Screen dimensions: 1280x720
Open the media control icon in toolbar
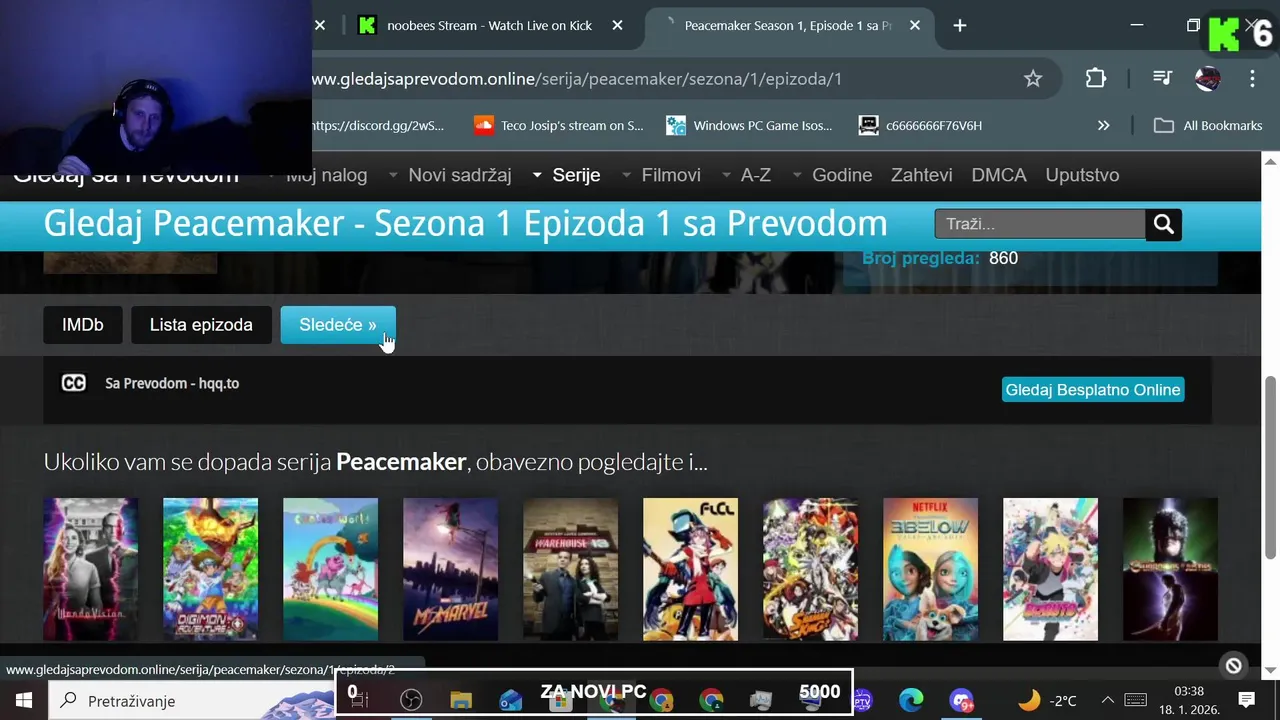tap(1162, 79)
